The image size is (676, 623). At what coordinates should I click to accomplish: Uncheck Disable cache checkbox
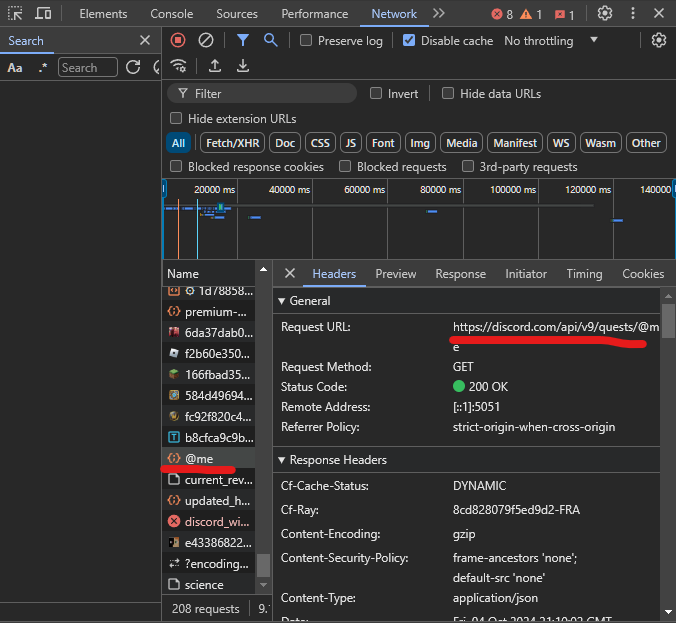tap(409, 41)
